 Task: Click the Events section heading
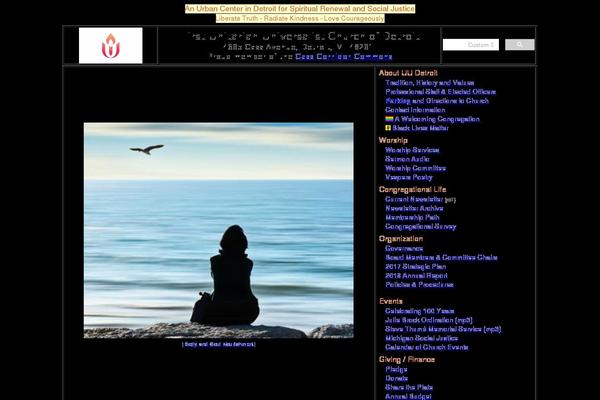391,301
